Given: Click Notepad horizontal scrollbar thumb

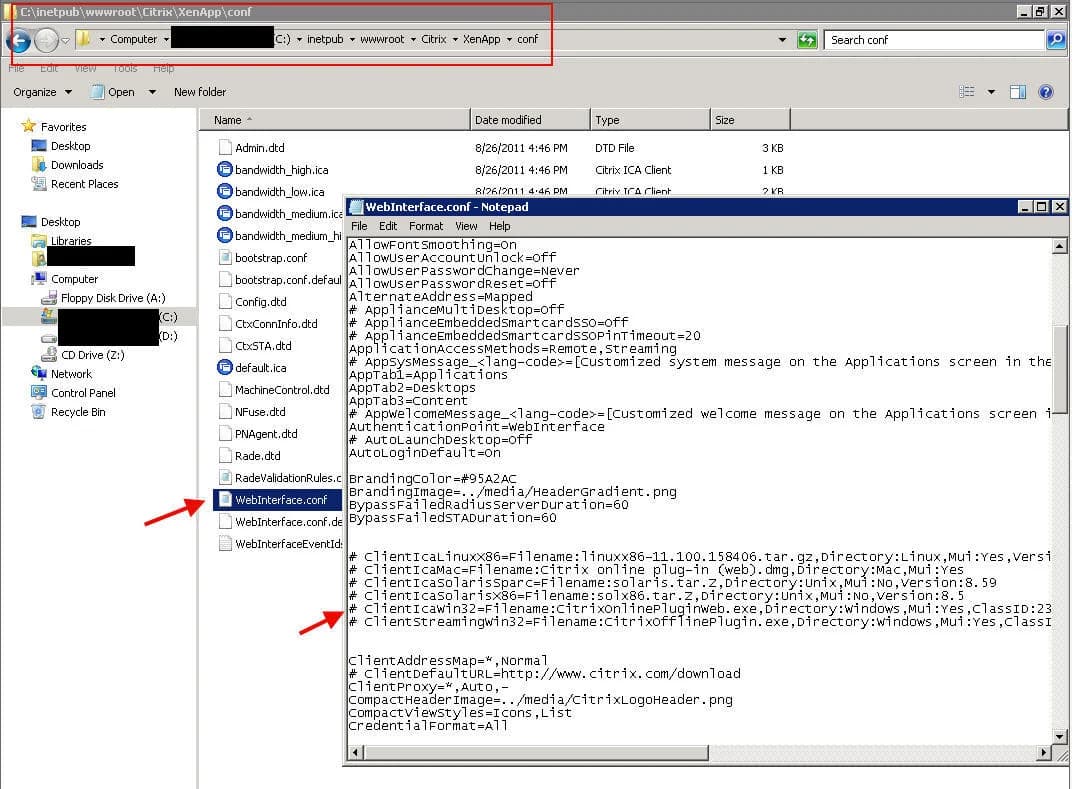Looking at the screenshot, I should pos(536,753).
